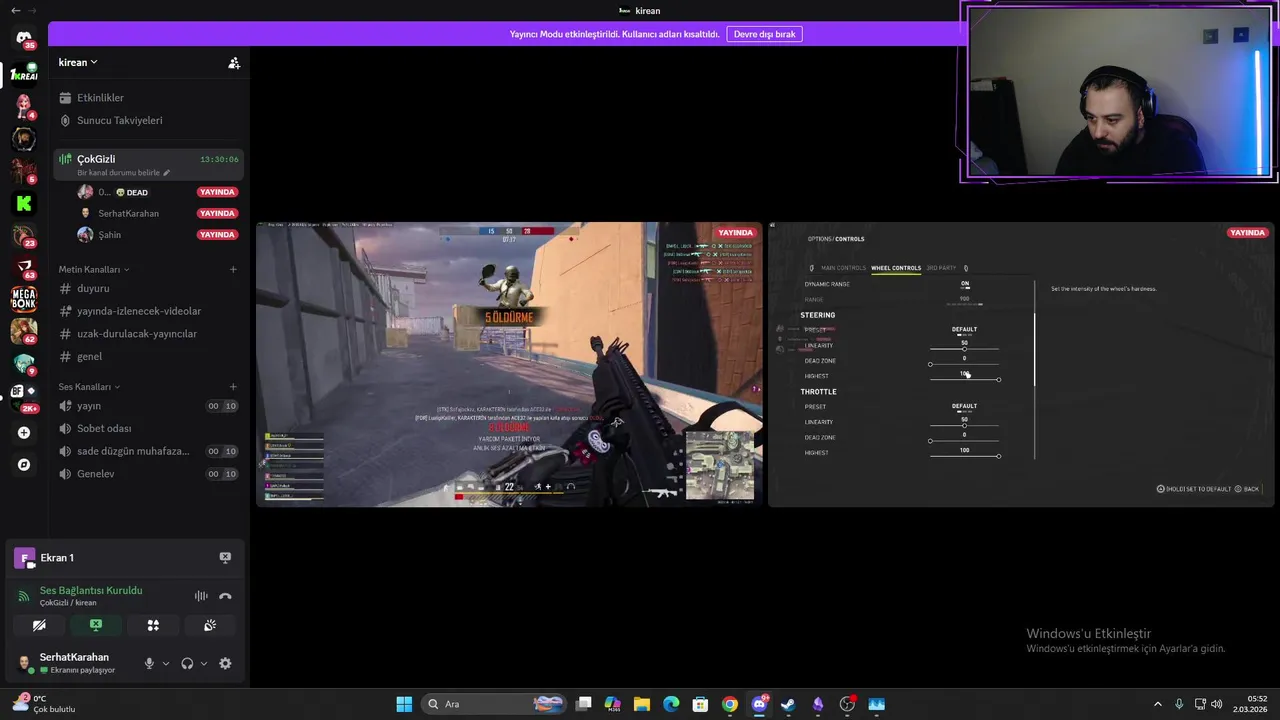Open microphone input options chevron
The width and height of the screenshot is (1280, 720).
click(166, 663)
